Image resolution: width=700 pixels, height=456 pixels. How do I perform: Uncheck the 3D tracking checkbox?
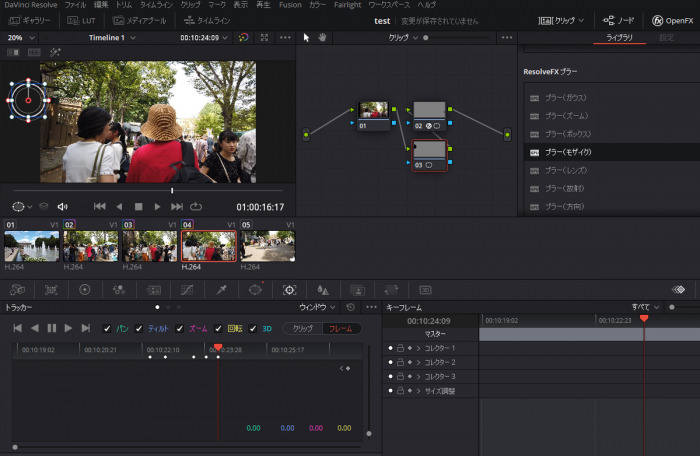tap(253, 329)
